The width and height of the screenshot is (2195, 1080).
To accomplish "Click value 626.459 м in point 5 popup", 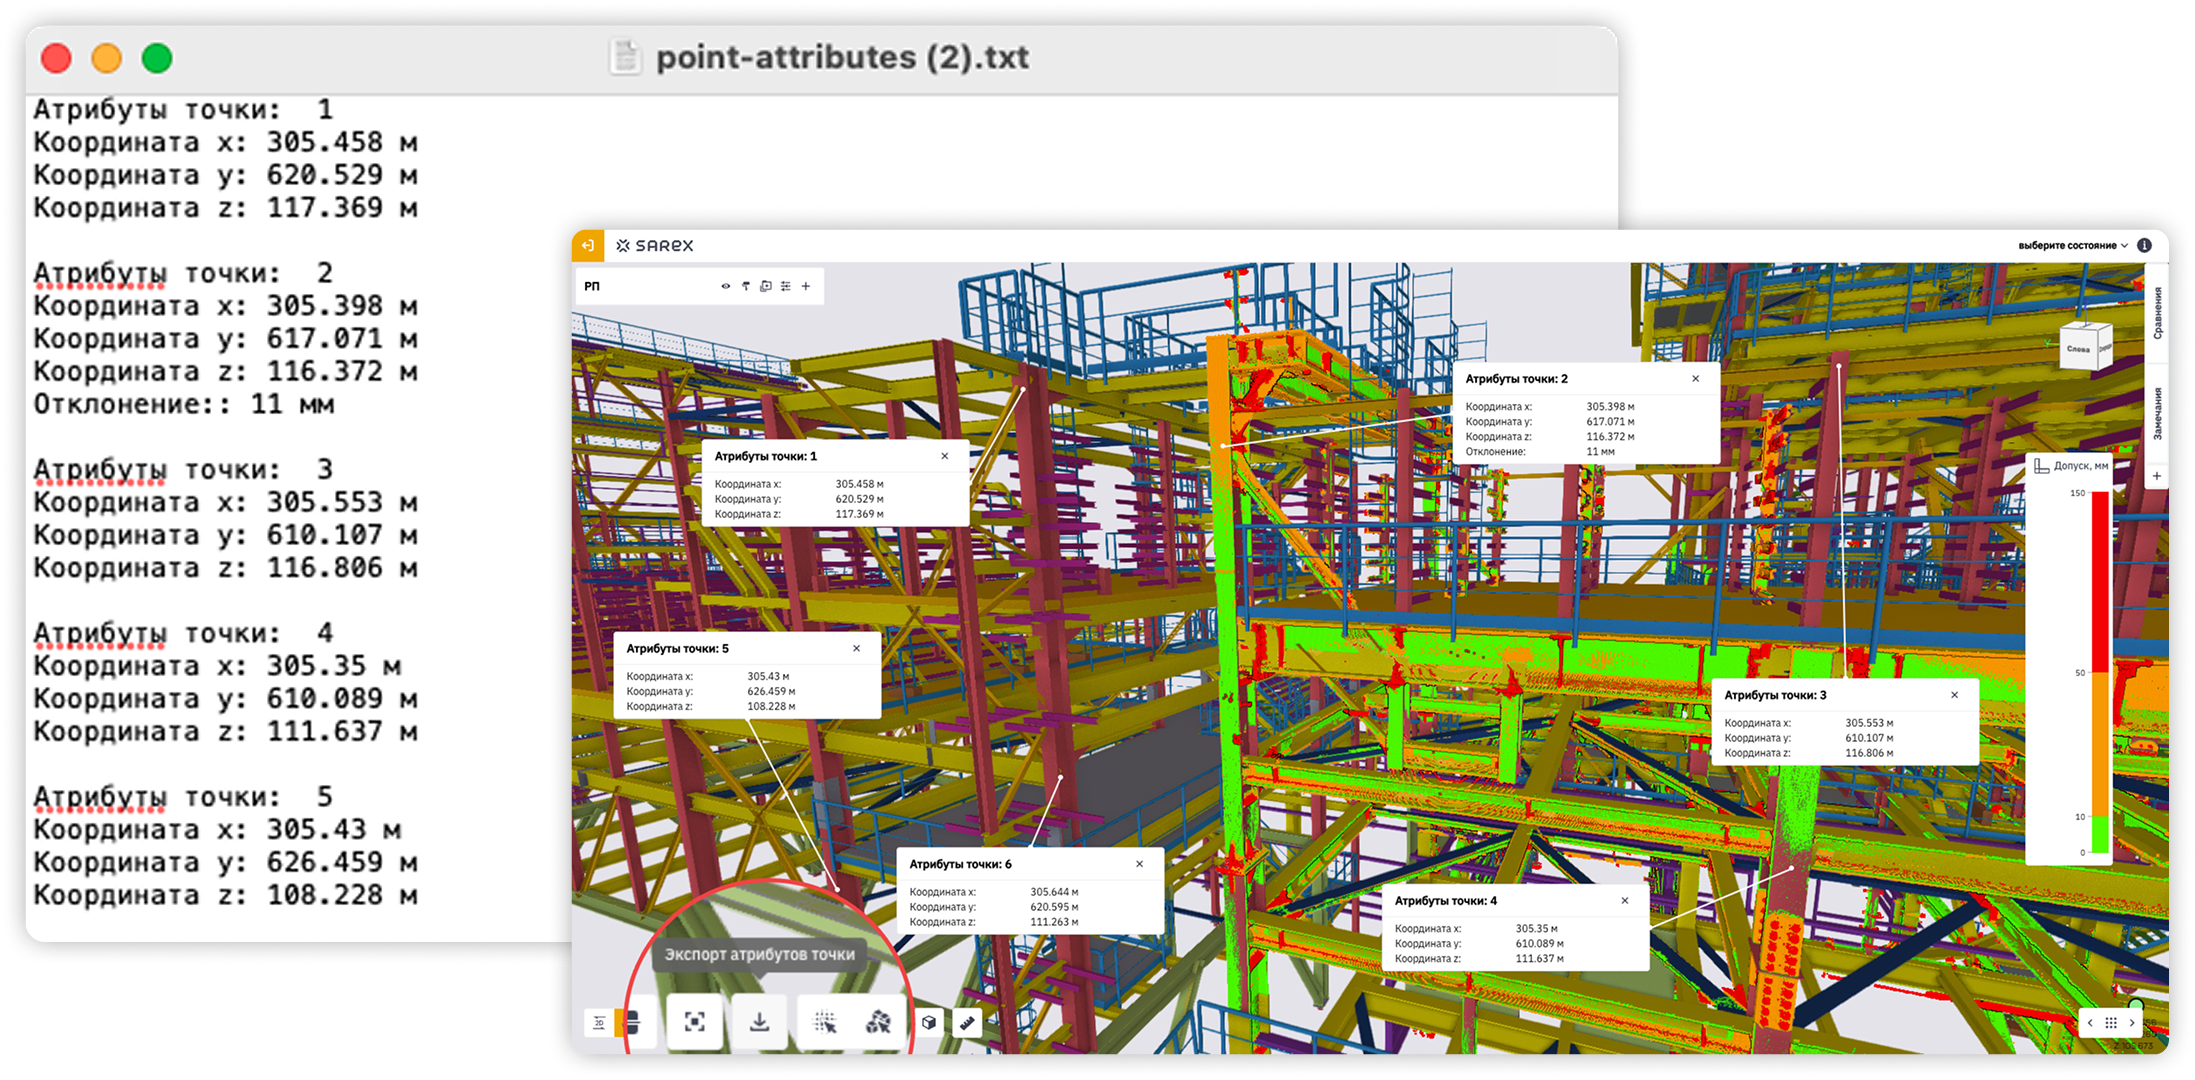I will [771, 691].
